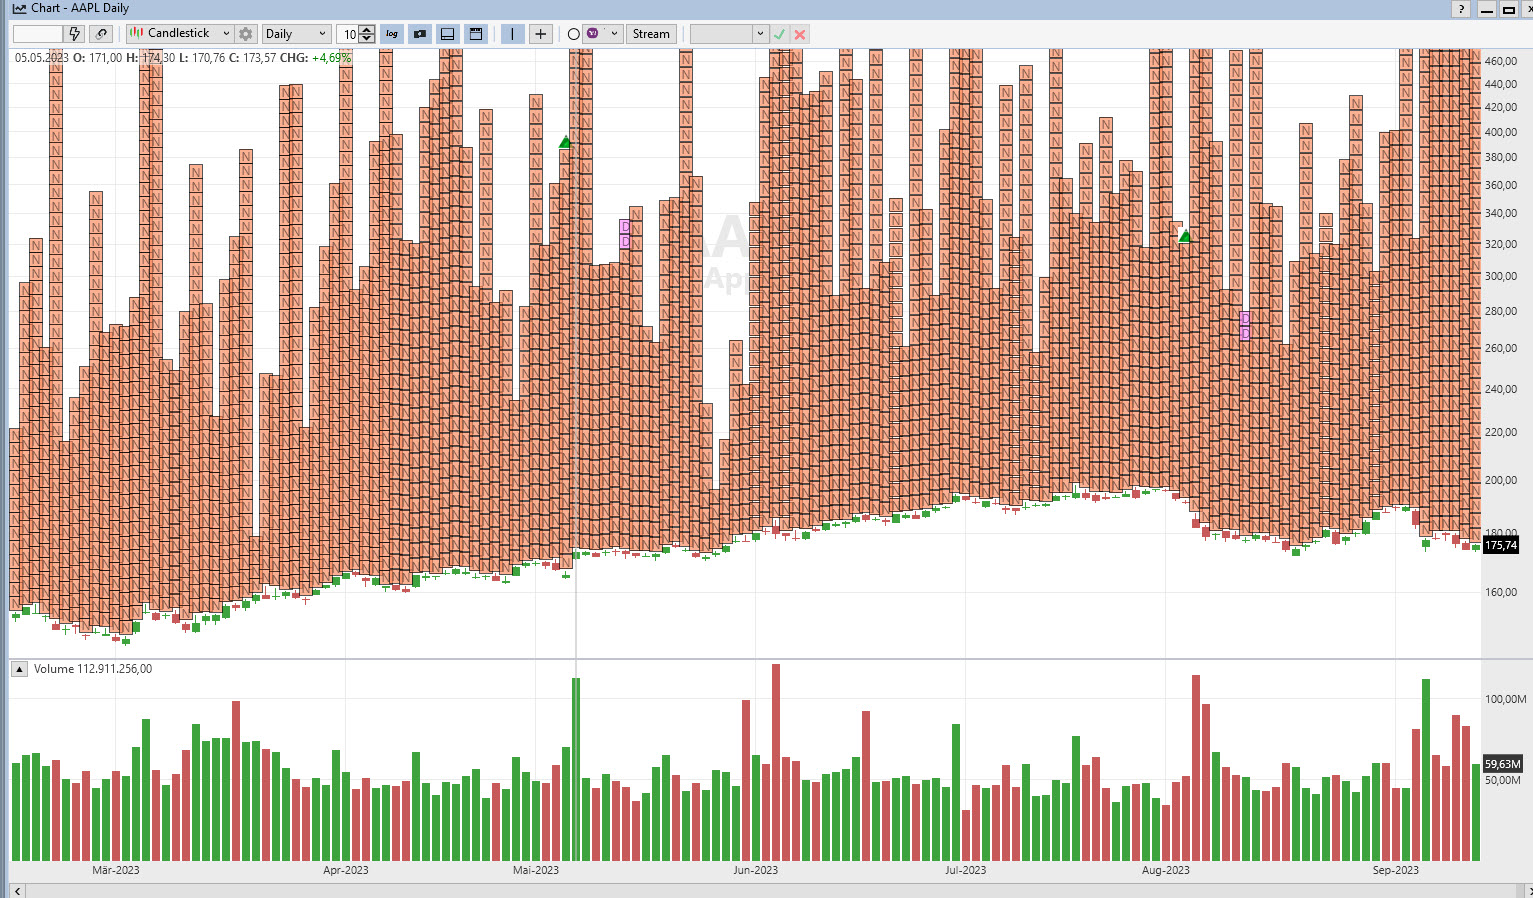This screenshot has width=1533, height=898.
Task: Click the Sep-2023 date axis label
Action: [x=1396, y=870]
